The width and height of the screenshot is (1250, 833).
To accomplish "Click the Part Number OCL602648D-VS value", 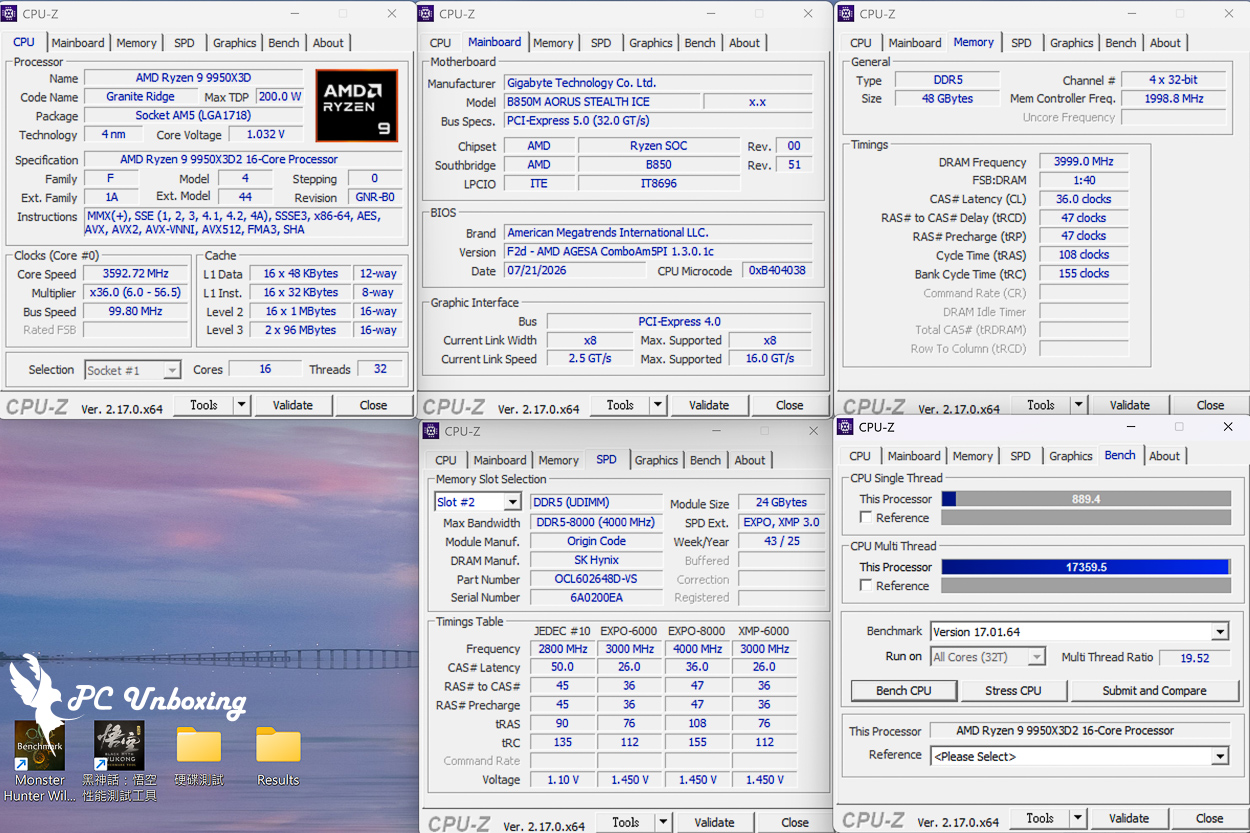I will tap(596, 579).
